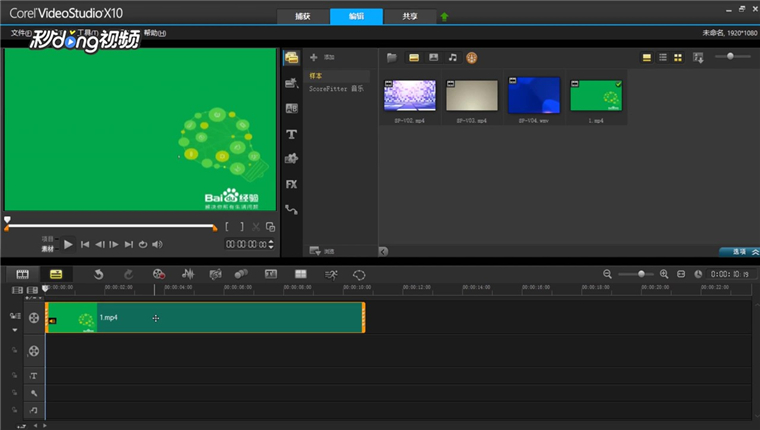Switch to the 捕获 capture tab
Image resolution: width=760 pixels, height=430 pixels.
303,16
